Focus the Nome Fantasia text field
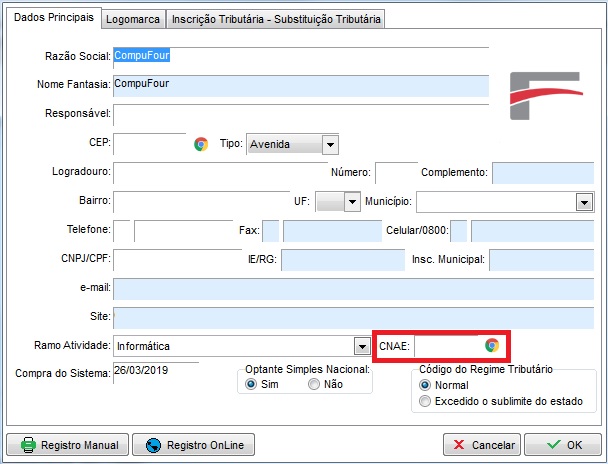The width and height of the screenshot is (608, 464). [x=300, y=86]
